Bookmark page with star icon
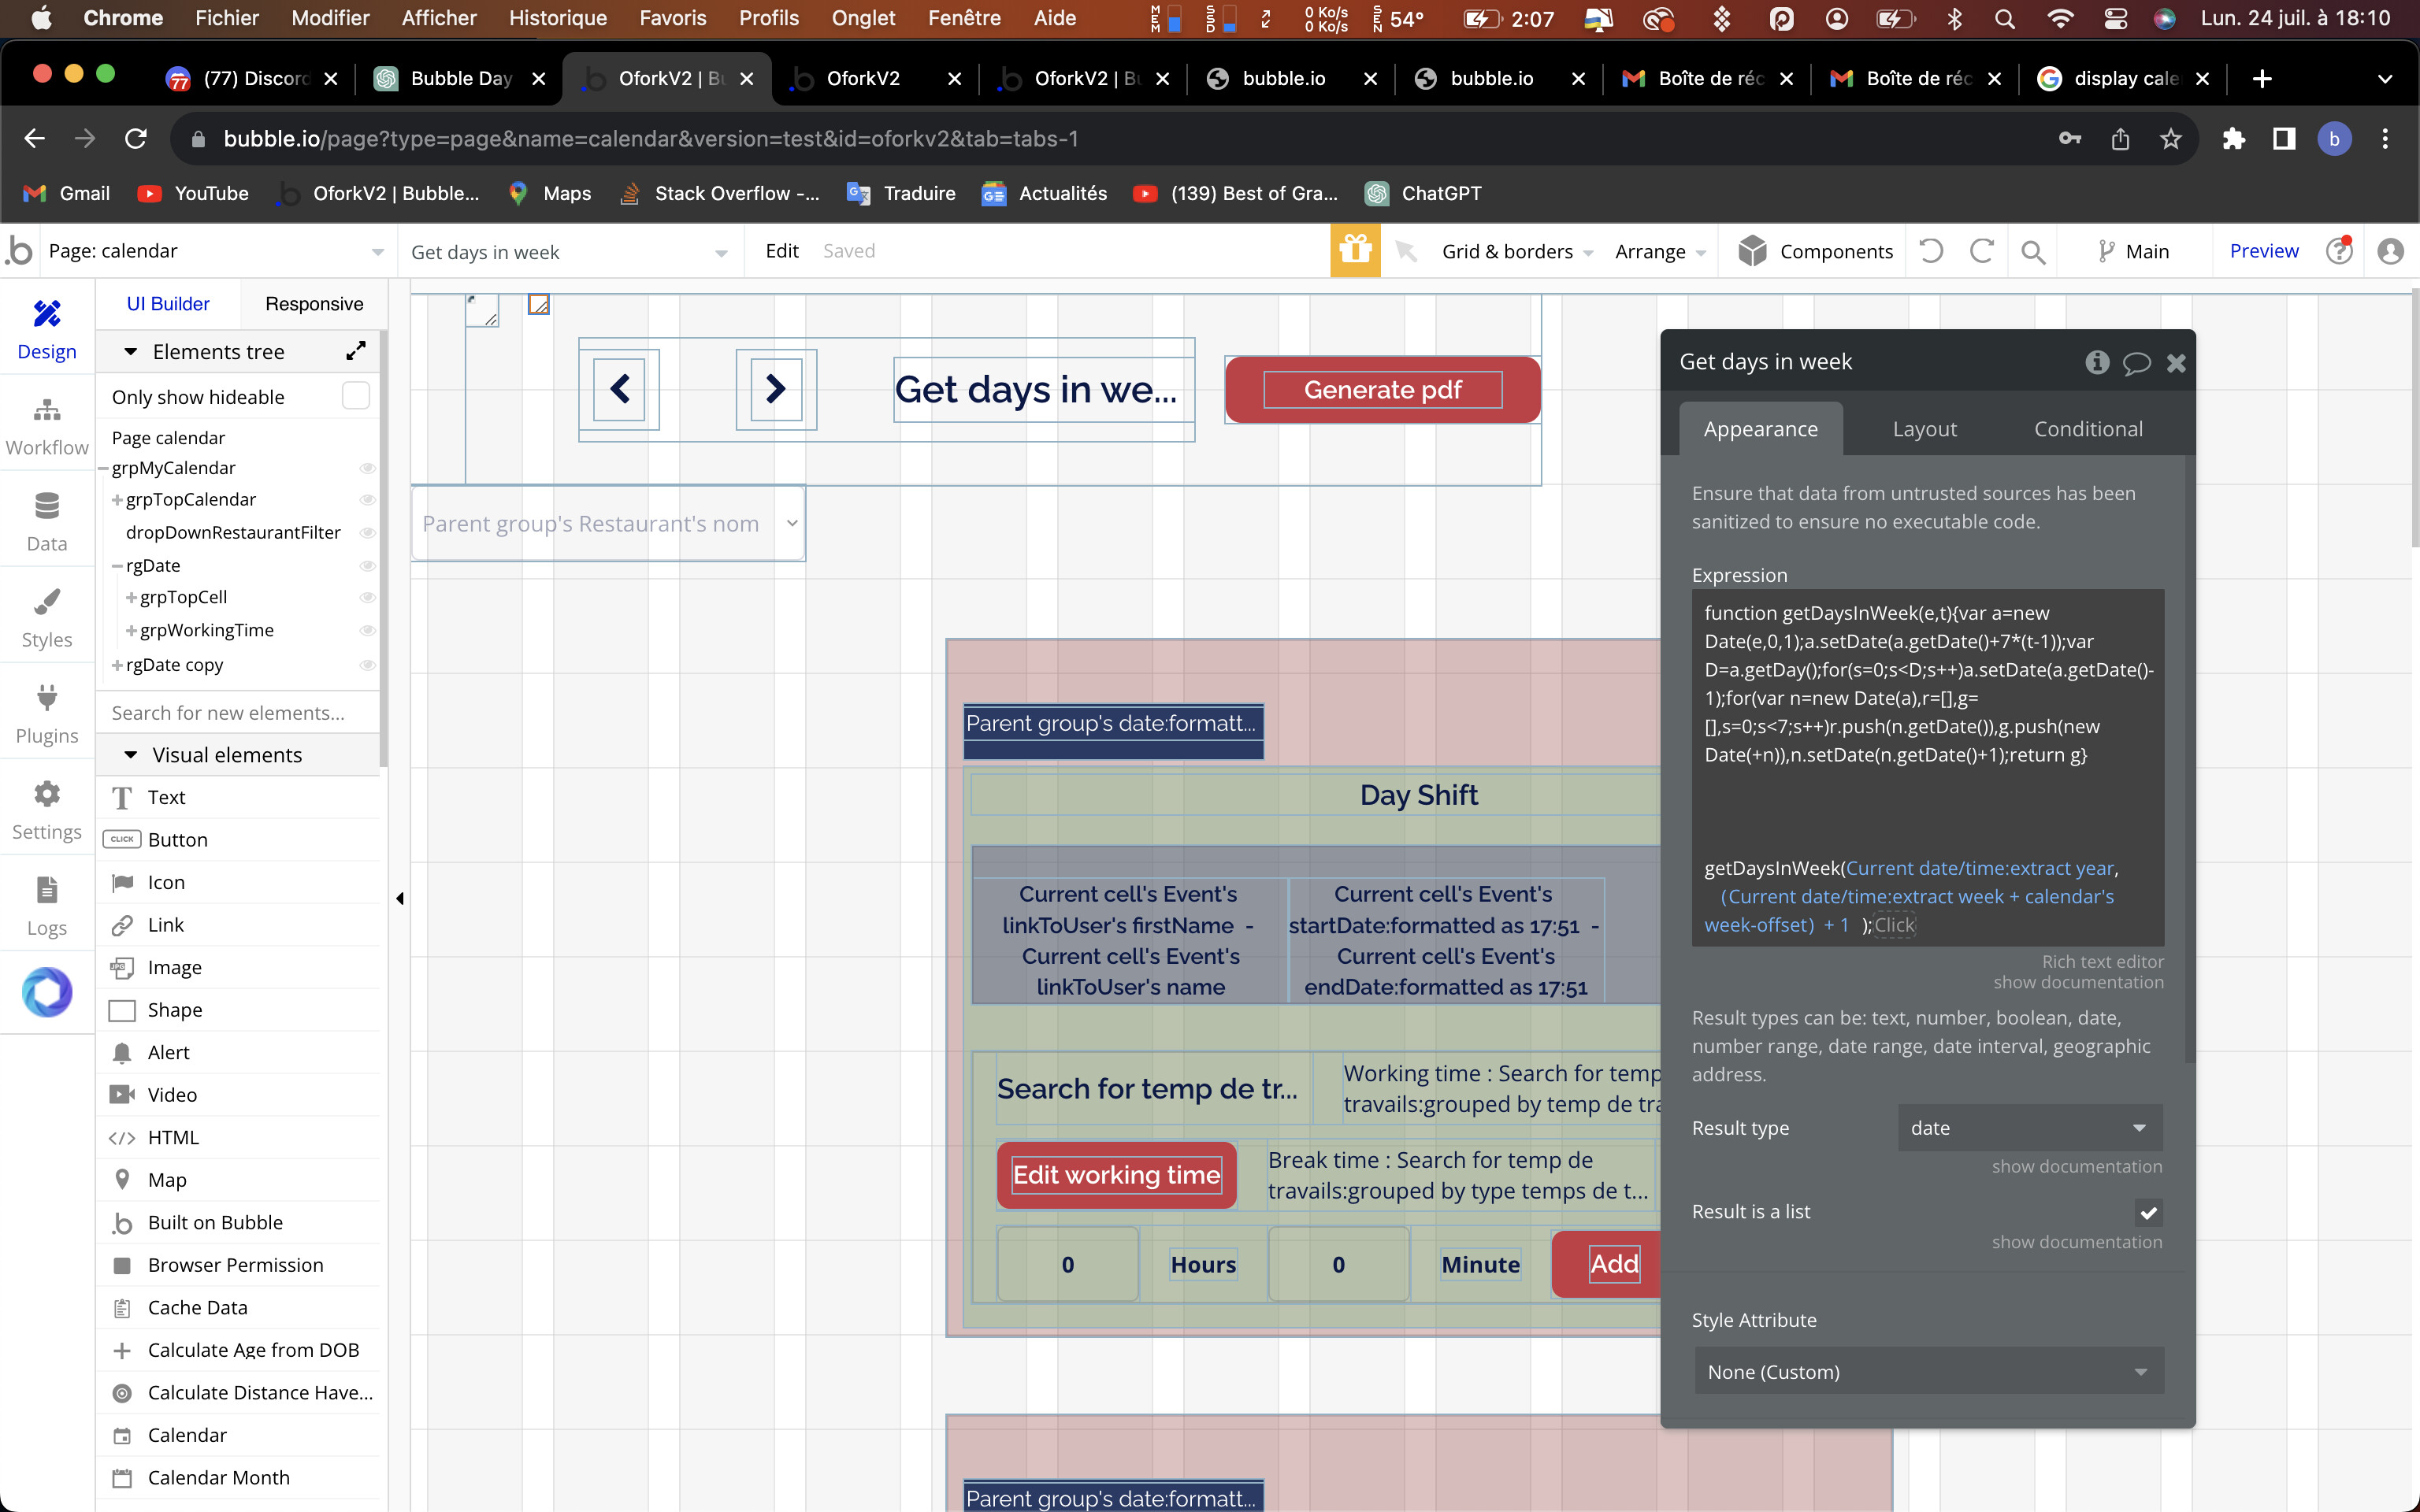Viewport: 2420px width, 1512px height. [x=2170, y=139]
